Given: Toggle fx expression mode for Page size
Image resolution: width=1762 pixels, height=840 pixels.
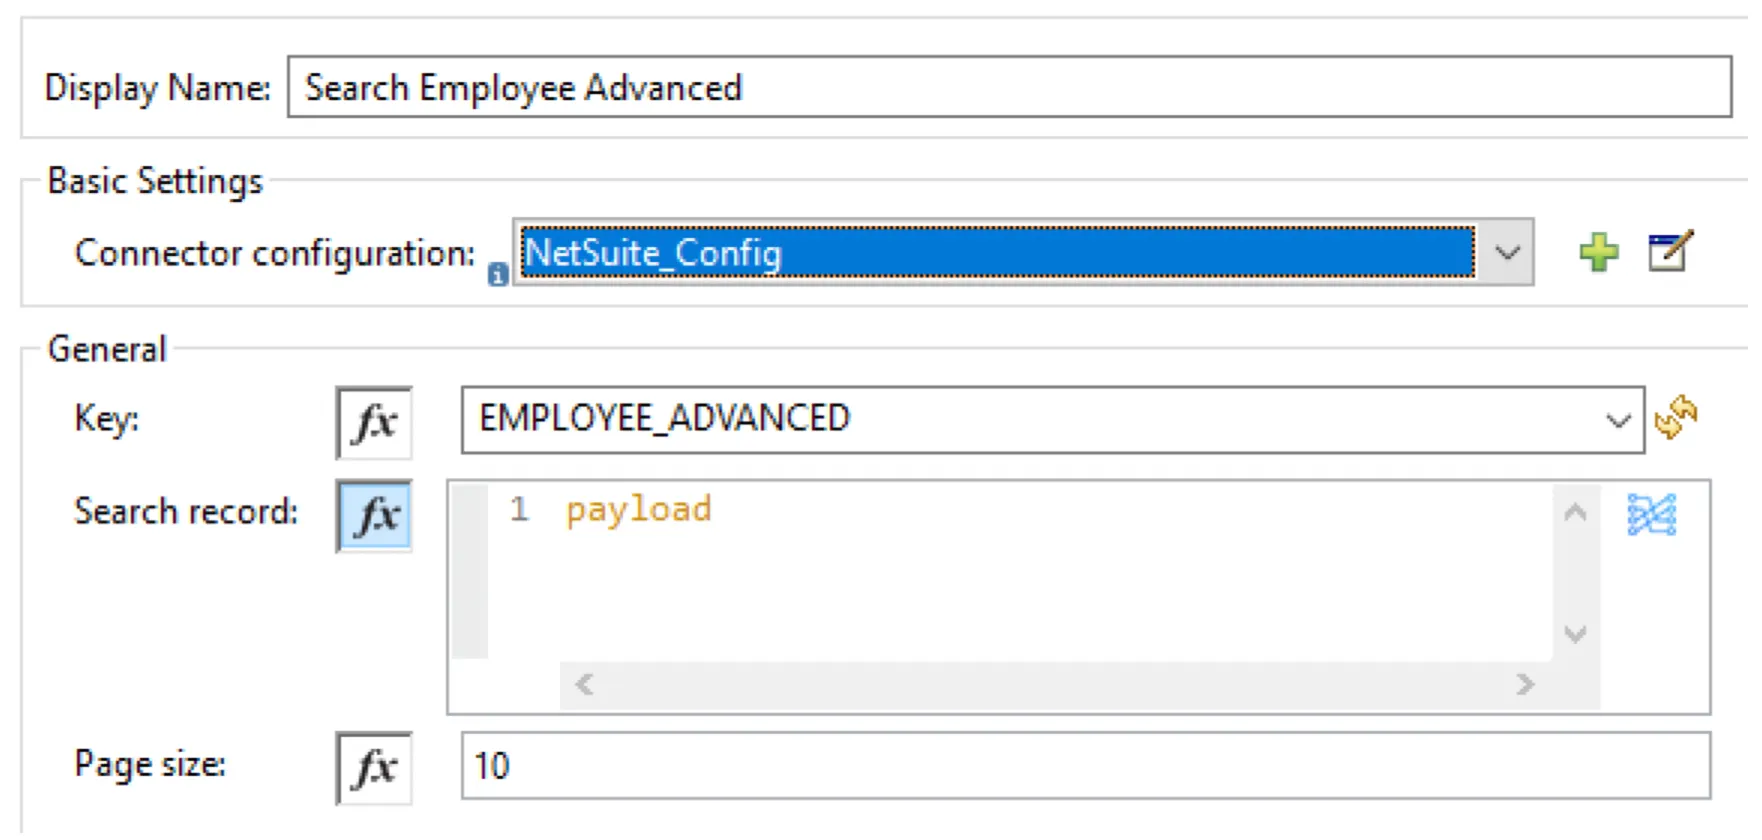Looking at the screenshot, I should pos(374,768).
